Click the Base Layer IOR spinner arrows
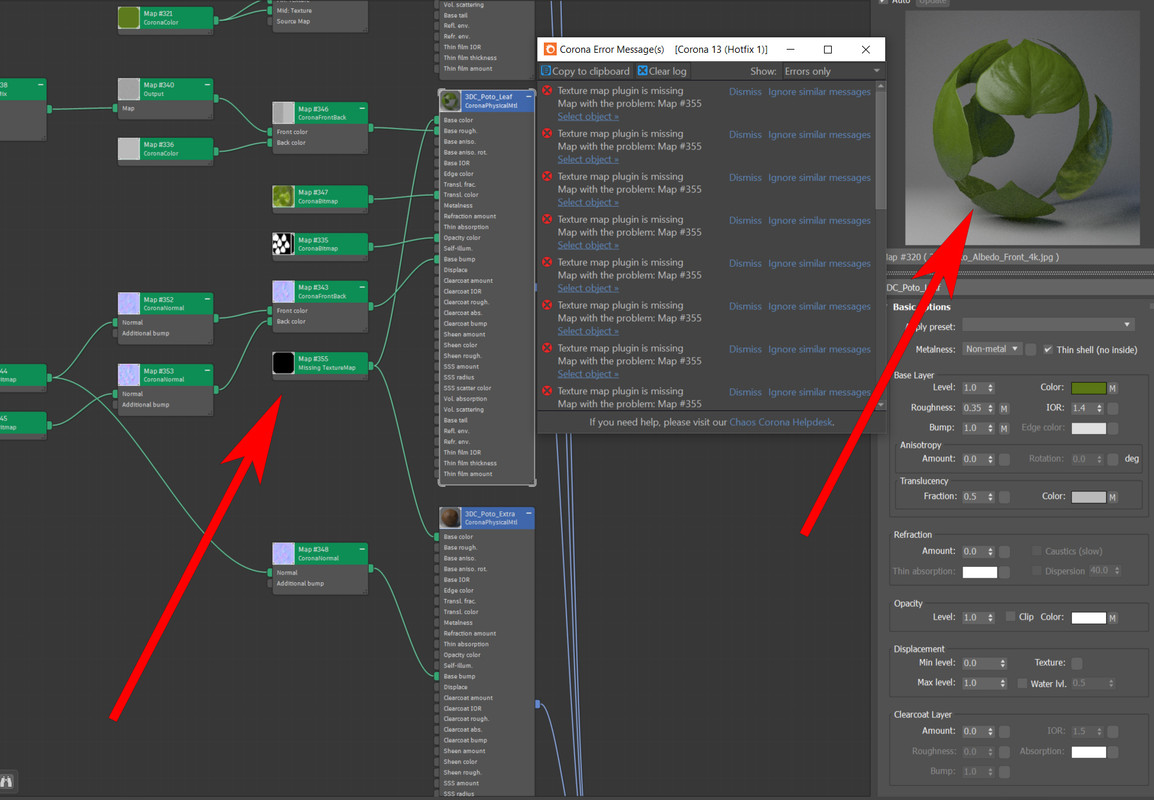 pyautogui.click(x=1100, y=408)
